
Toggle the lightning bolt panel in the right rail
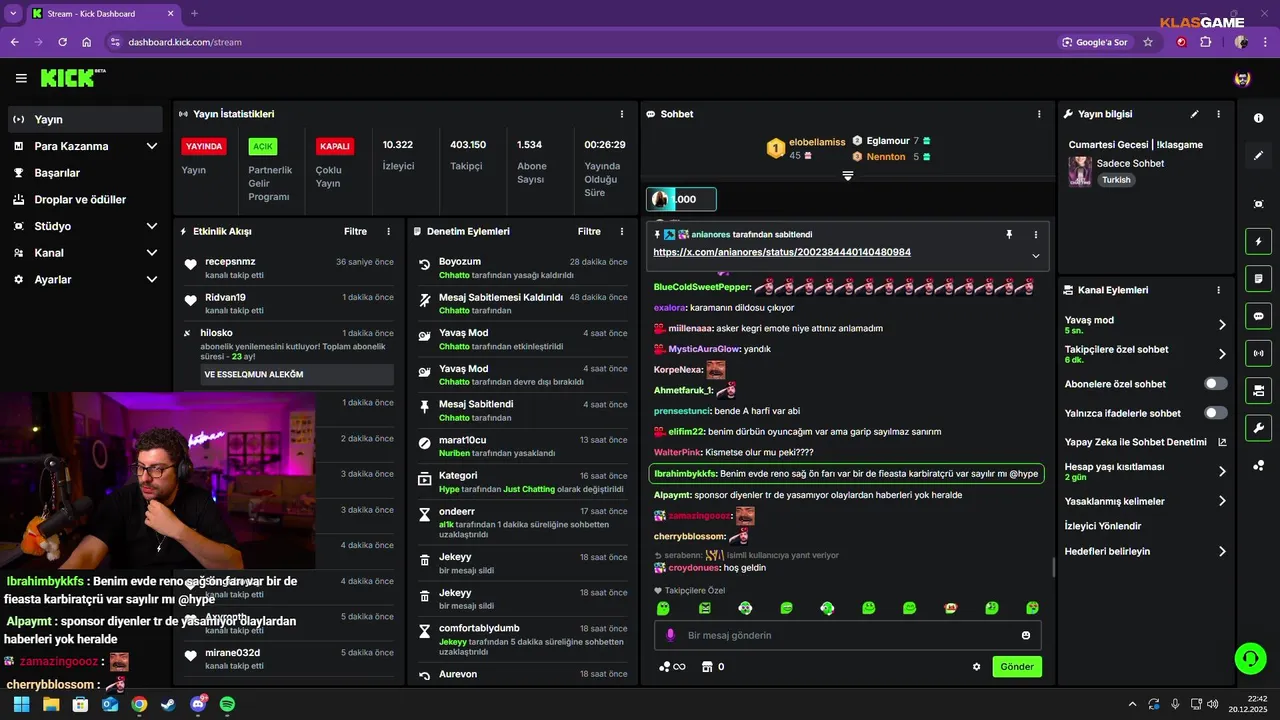coord(1258,241)
